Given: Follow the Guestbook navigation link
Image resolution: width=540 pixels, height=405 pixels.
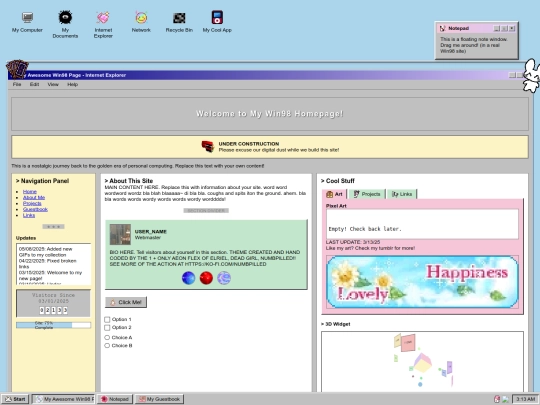Looking at the screenshot, I should pos(35,209).
